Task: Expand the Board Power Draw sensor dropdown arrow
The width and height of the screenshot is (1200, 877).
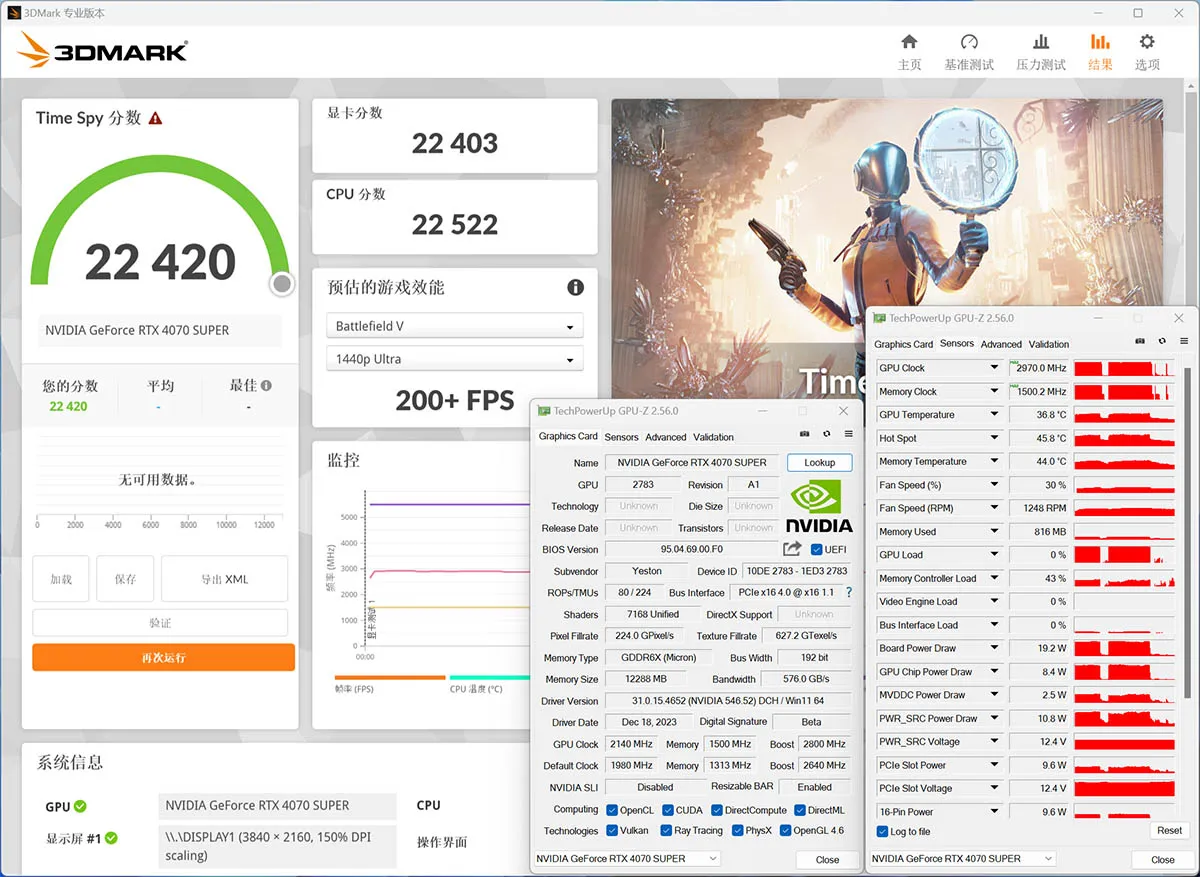Action: (994, 648)
